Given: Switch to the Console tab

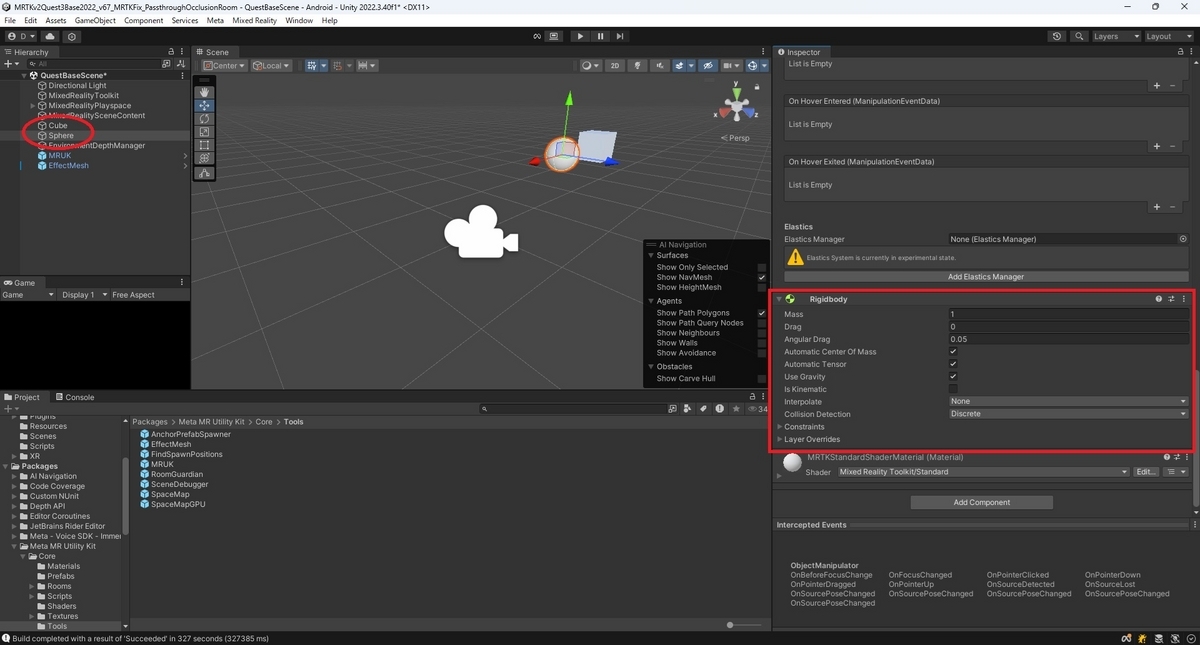Looking at the screenshot, I should coord(74,397).
